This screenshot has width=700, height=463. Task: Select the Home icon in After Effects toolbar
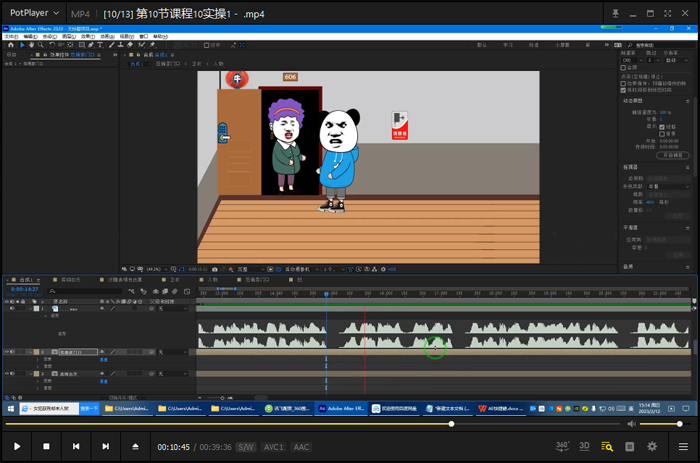click(11, 45)
